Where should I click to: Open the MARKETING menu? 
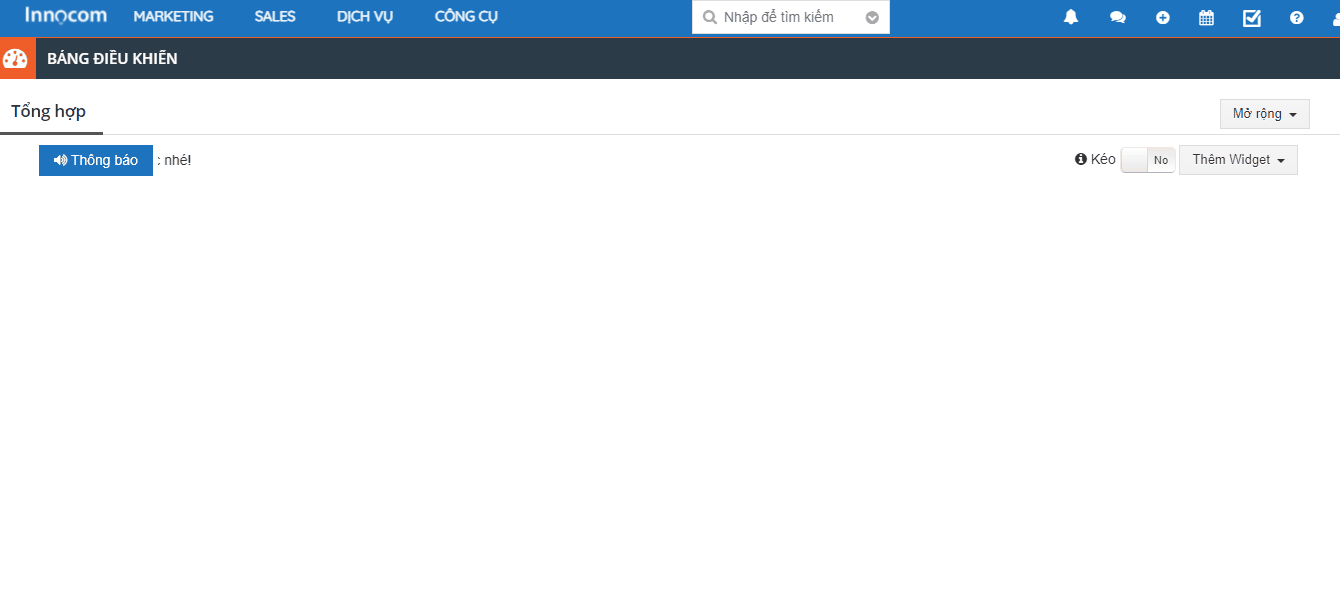point(173,17)
